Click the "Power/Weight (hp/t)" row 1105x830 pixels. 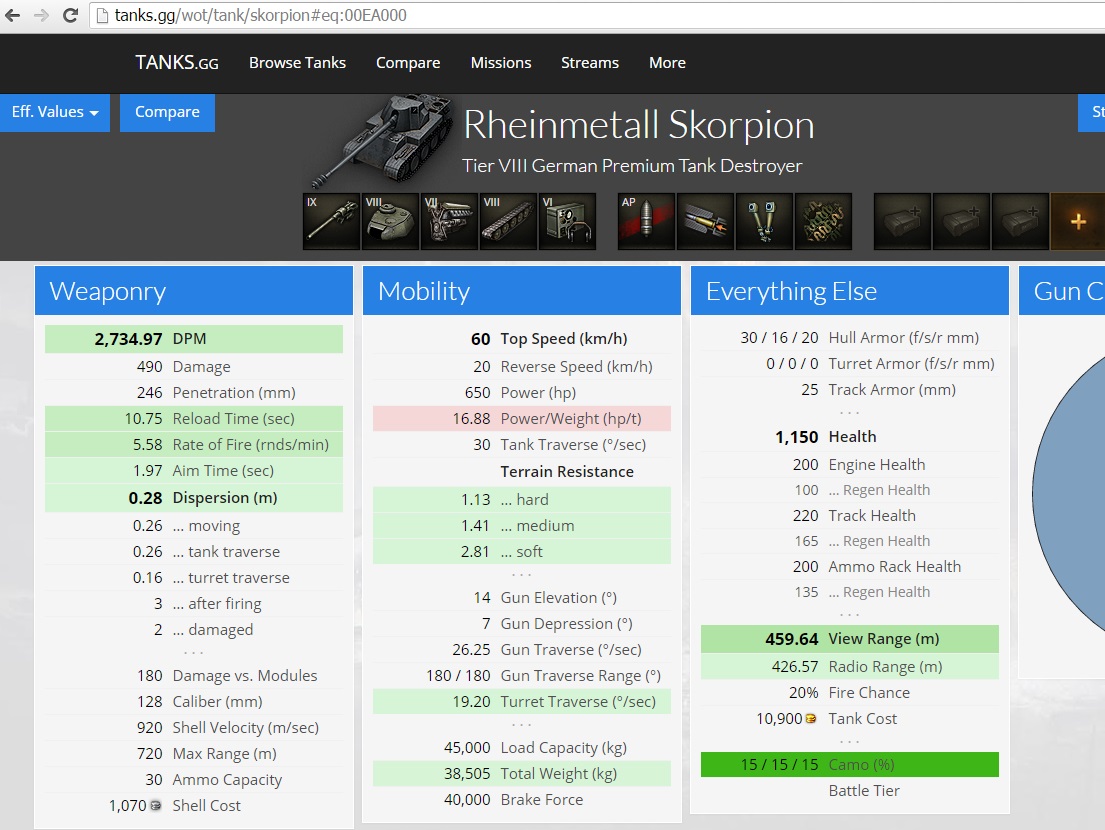click(522, 419)
